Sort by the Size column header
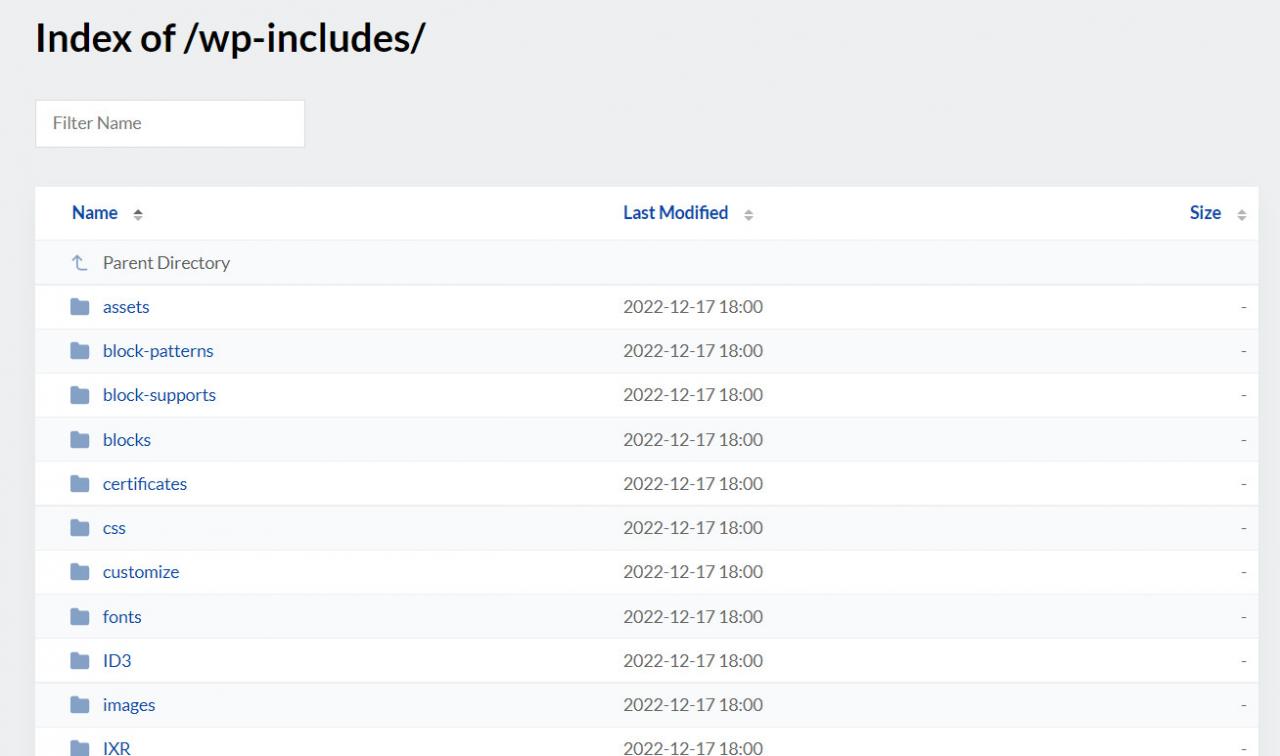Image resolution: width=1280 pixels, height=756 pixels. point(1205,213)
